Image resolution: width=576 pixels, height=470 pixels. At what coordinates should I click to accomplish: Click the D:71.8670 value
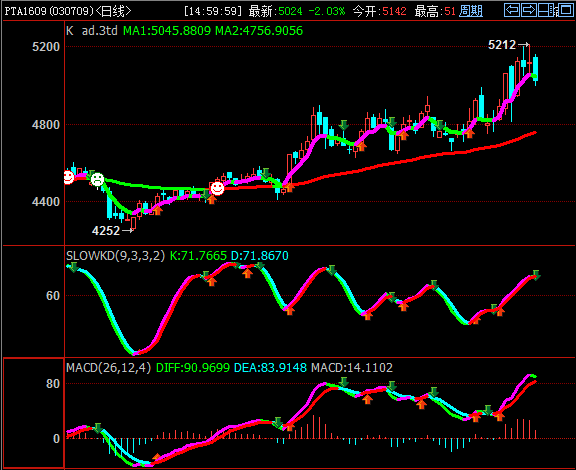pyautogui.click(x=260, y=255)
